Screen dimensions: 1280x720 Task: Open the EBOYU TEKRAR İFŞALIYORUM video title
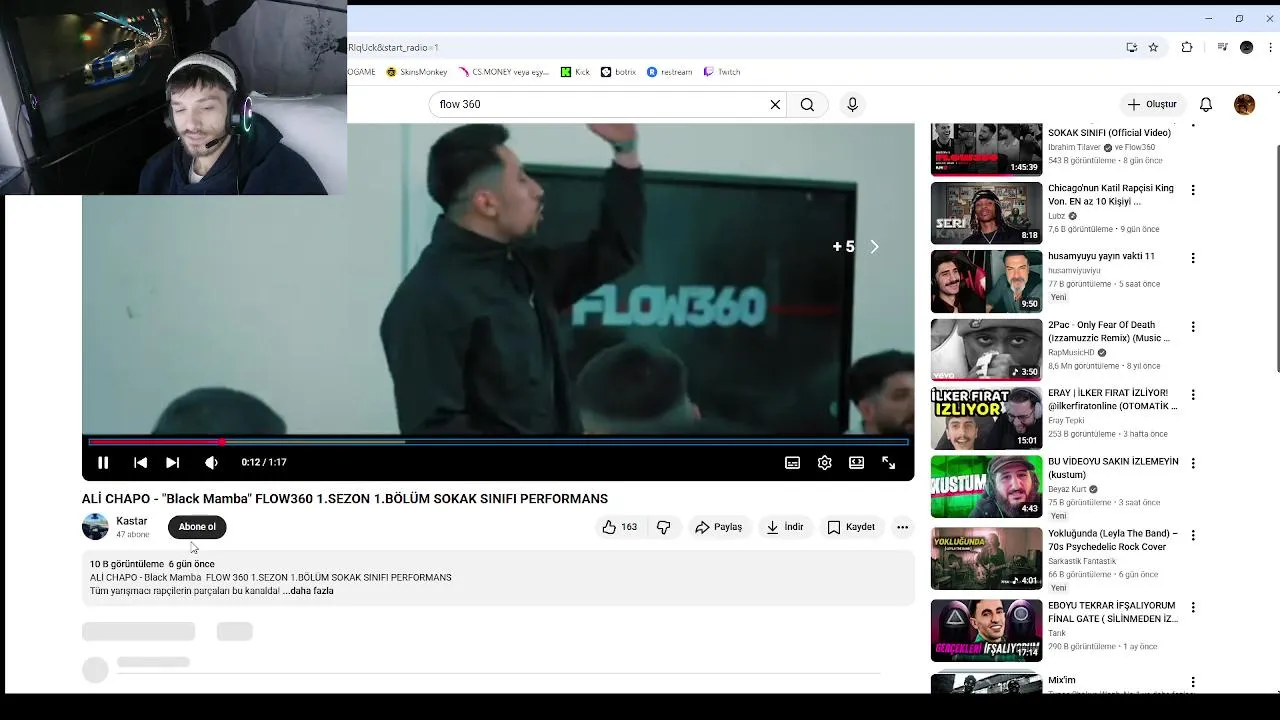pos(1113,612)
